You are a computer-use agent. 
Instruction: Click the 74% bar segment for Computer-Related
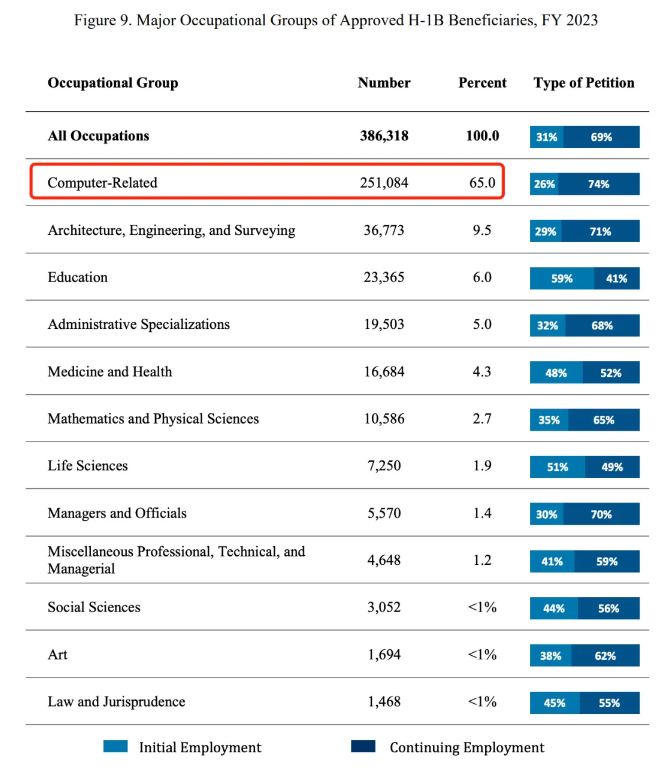point(599,184)
